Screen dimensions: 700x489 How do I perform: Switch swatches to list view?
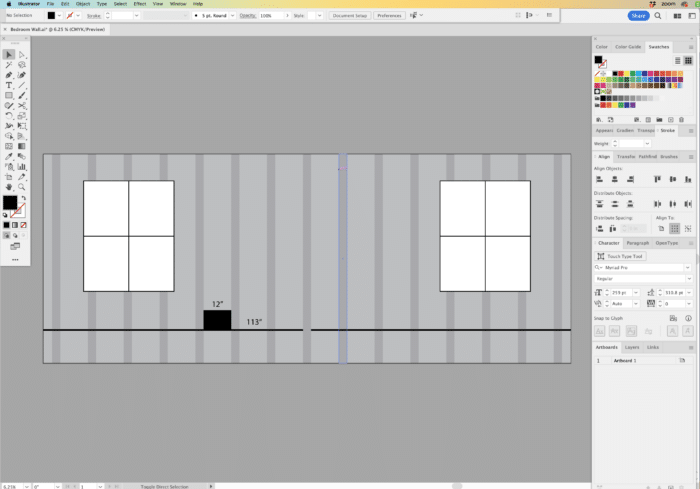(676, 61)
